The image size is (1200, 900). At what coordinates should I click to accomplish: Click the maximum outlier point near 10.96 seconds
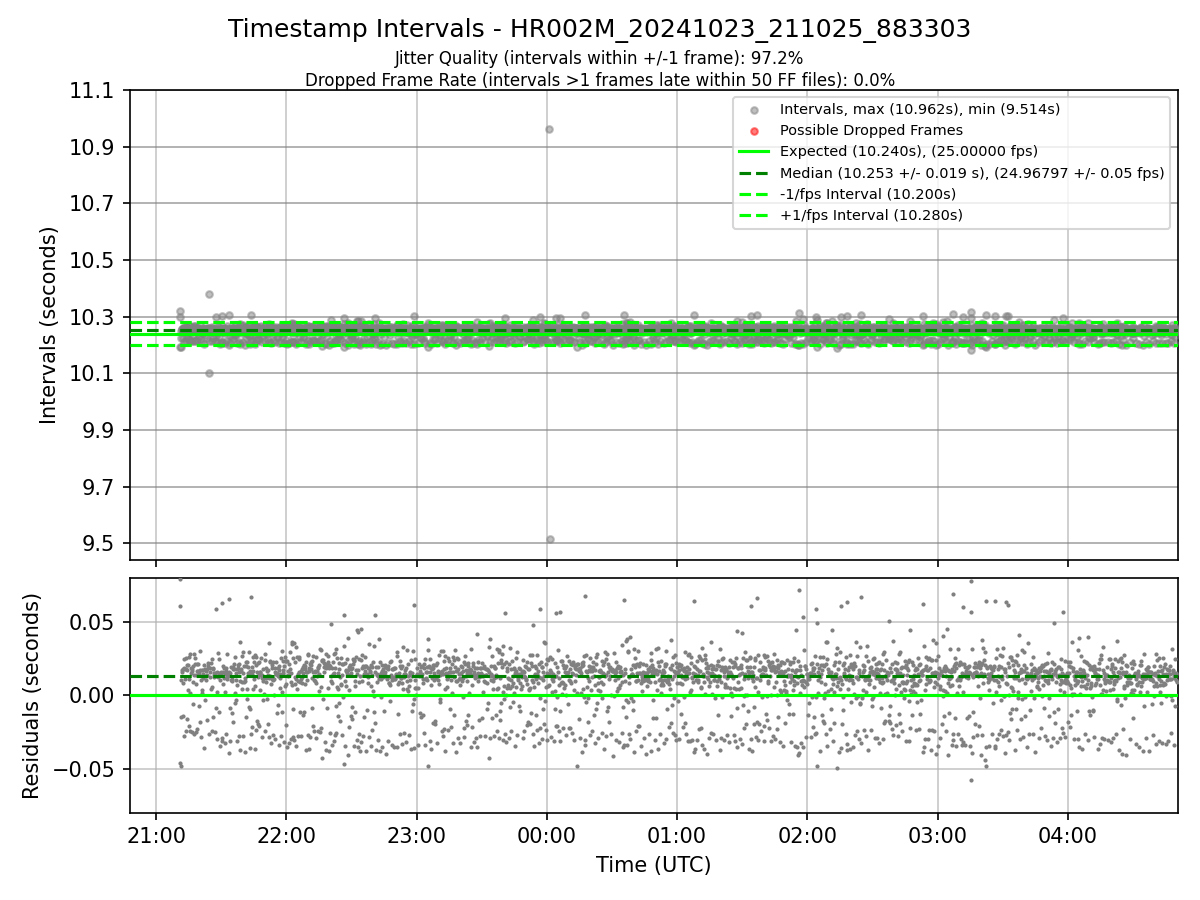[549, 129]
